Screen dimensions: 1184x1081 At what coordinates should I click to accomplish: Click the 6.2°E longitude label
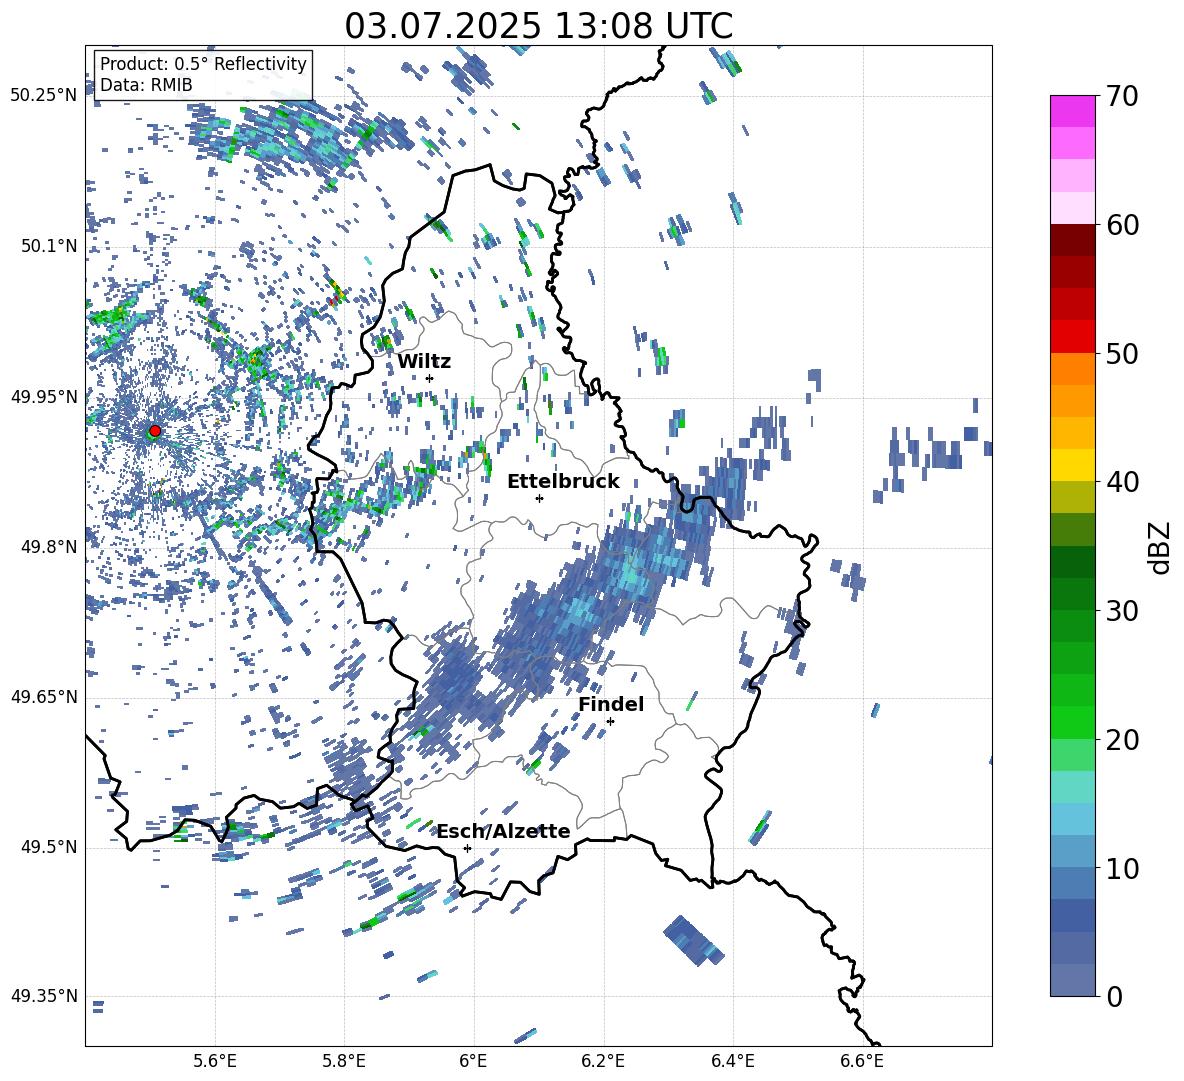tap(603, 1061)
